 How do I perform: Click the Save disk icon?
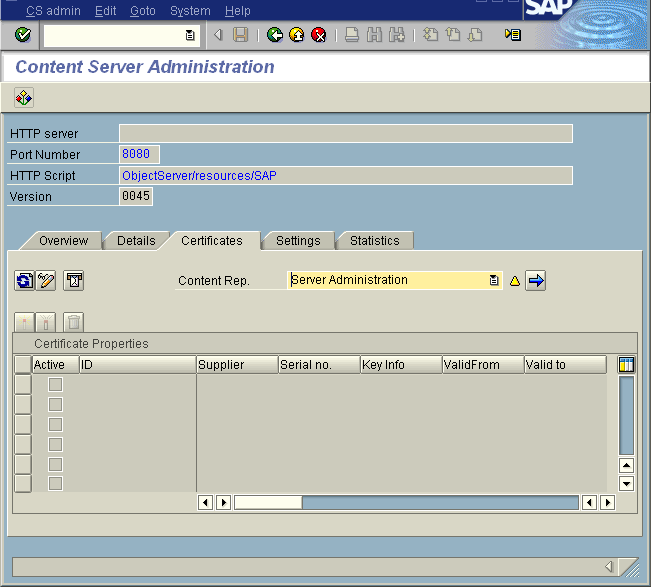point(240,35)
